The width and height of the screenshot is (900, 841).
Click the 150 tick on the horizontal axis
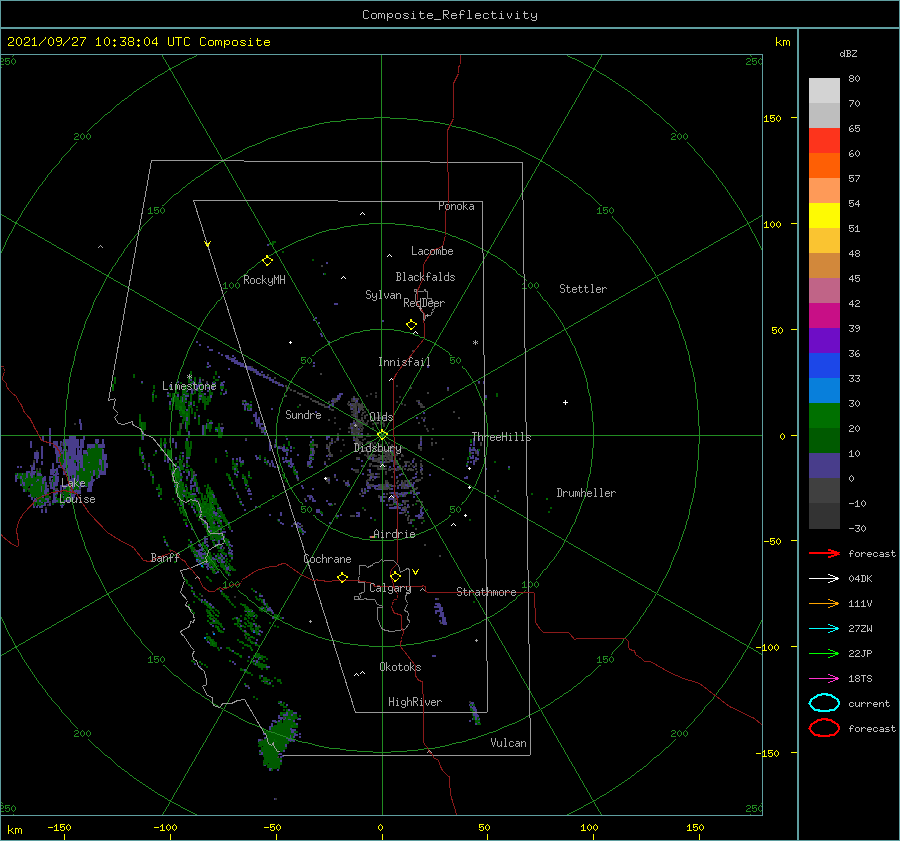point(695,828)
